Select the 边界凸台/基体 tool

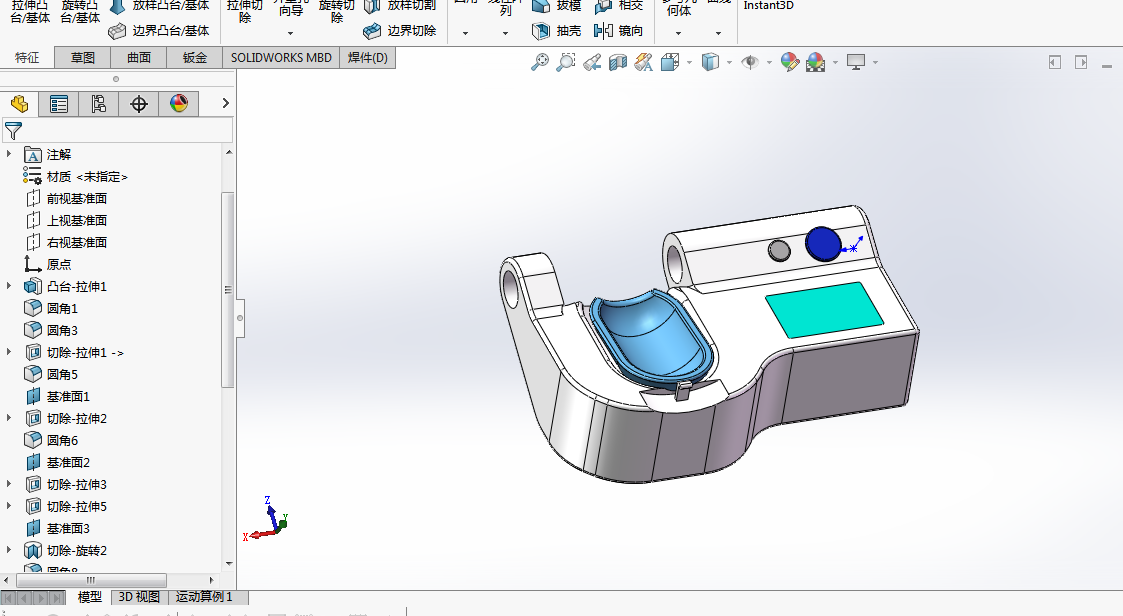pos(158,31)
